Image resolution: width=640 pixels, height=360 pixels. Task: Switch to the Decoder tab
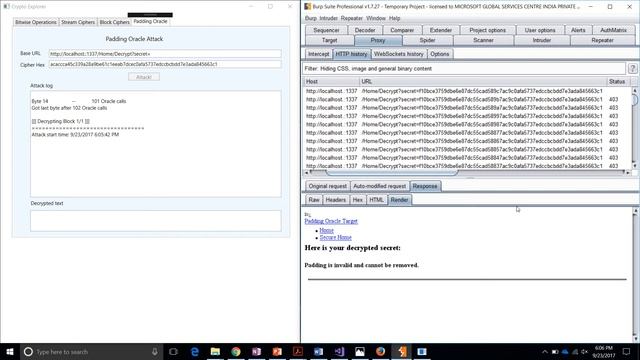[365, 30]
